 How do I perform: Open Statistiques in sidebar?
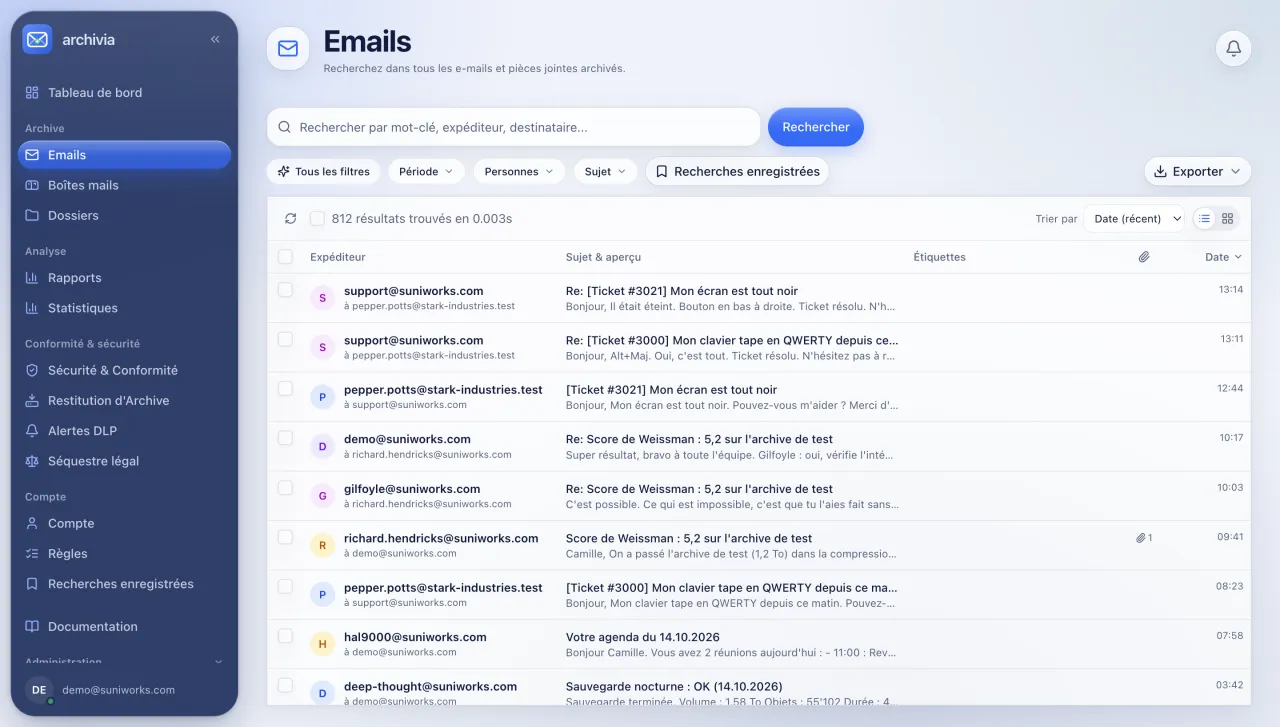(124, 308)
